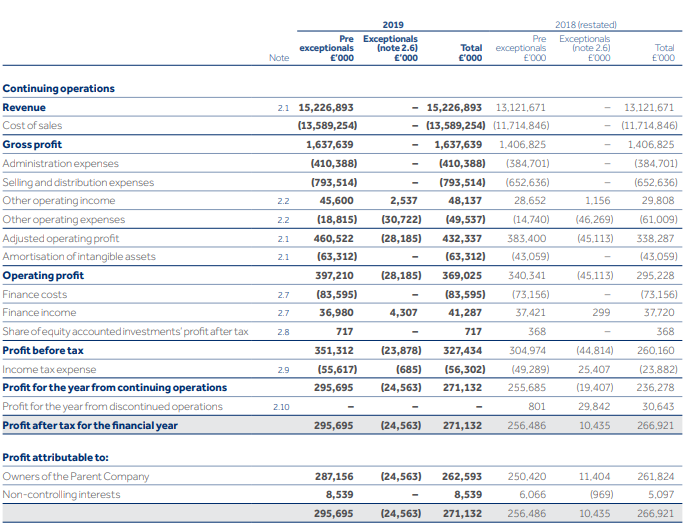Click the 'Revenue' row label
This screenshot has width=691, height=525.
click(24, 108)
